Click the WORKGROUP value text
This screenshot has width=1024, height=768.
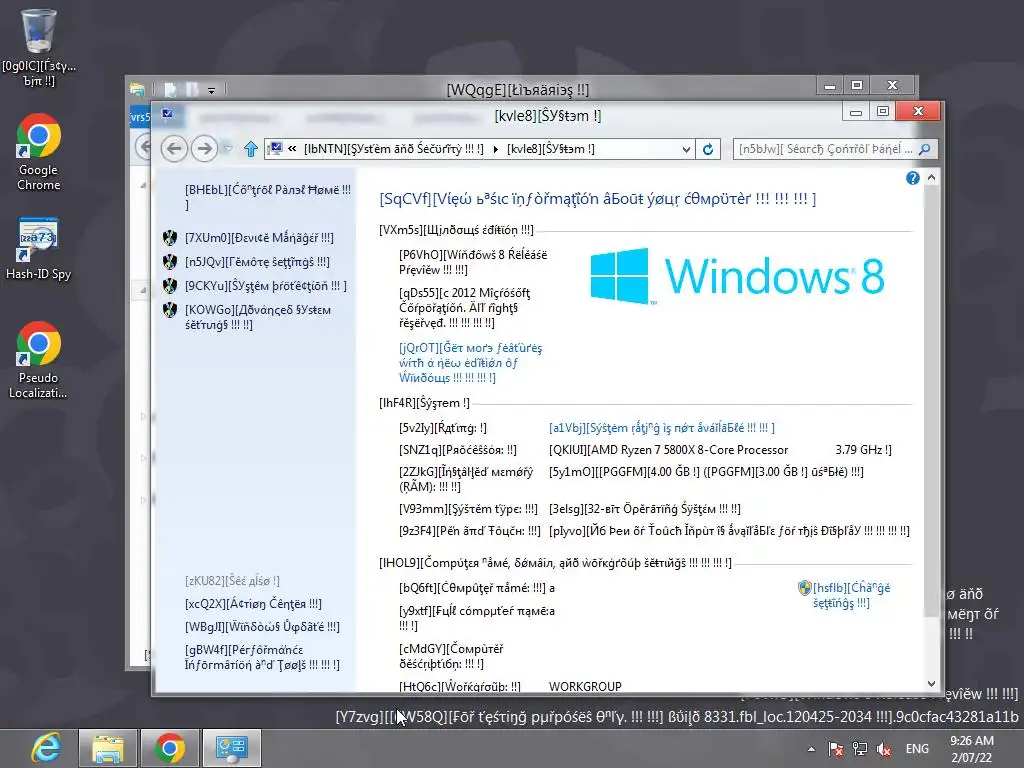(585, 686)
